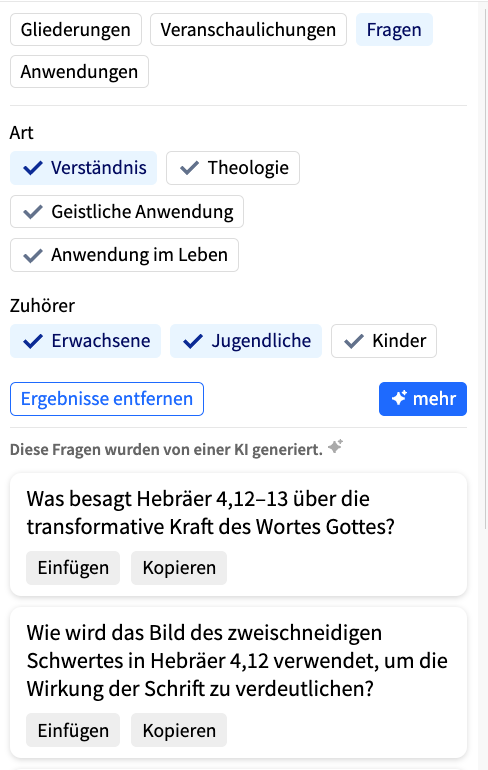
Task: Click the checkmark icon on Kinder chip
Action: pos(353,341)
